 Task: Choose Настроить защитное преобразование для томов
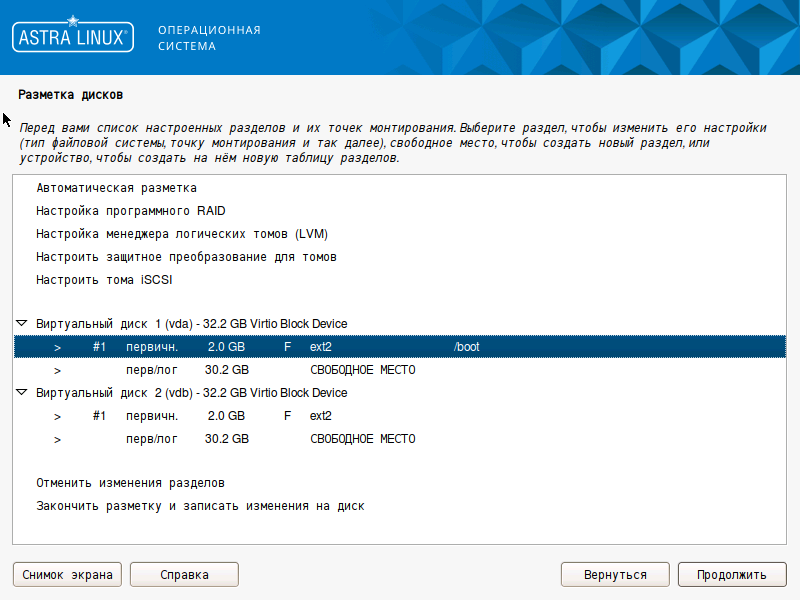[186, 257]
